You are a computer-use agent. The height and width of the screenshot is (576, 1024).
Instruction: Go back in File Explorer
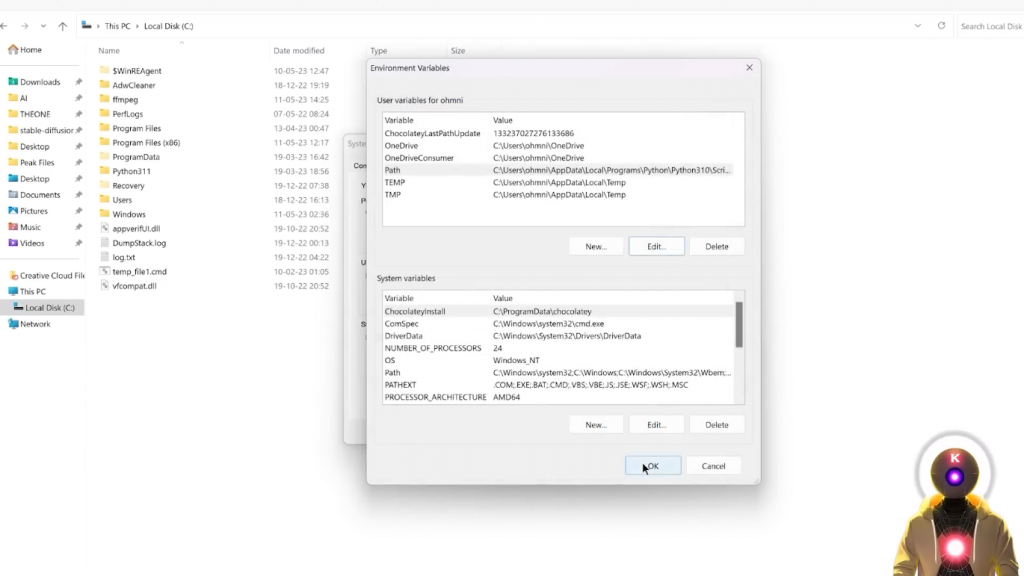[5, 26]
